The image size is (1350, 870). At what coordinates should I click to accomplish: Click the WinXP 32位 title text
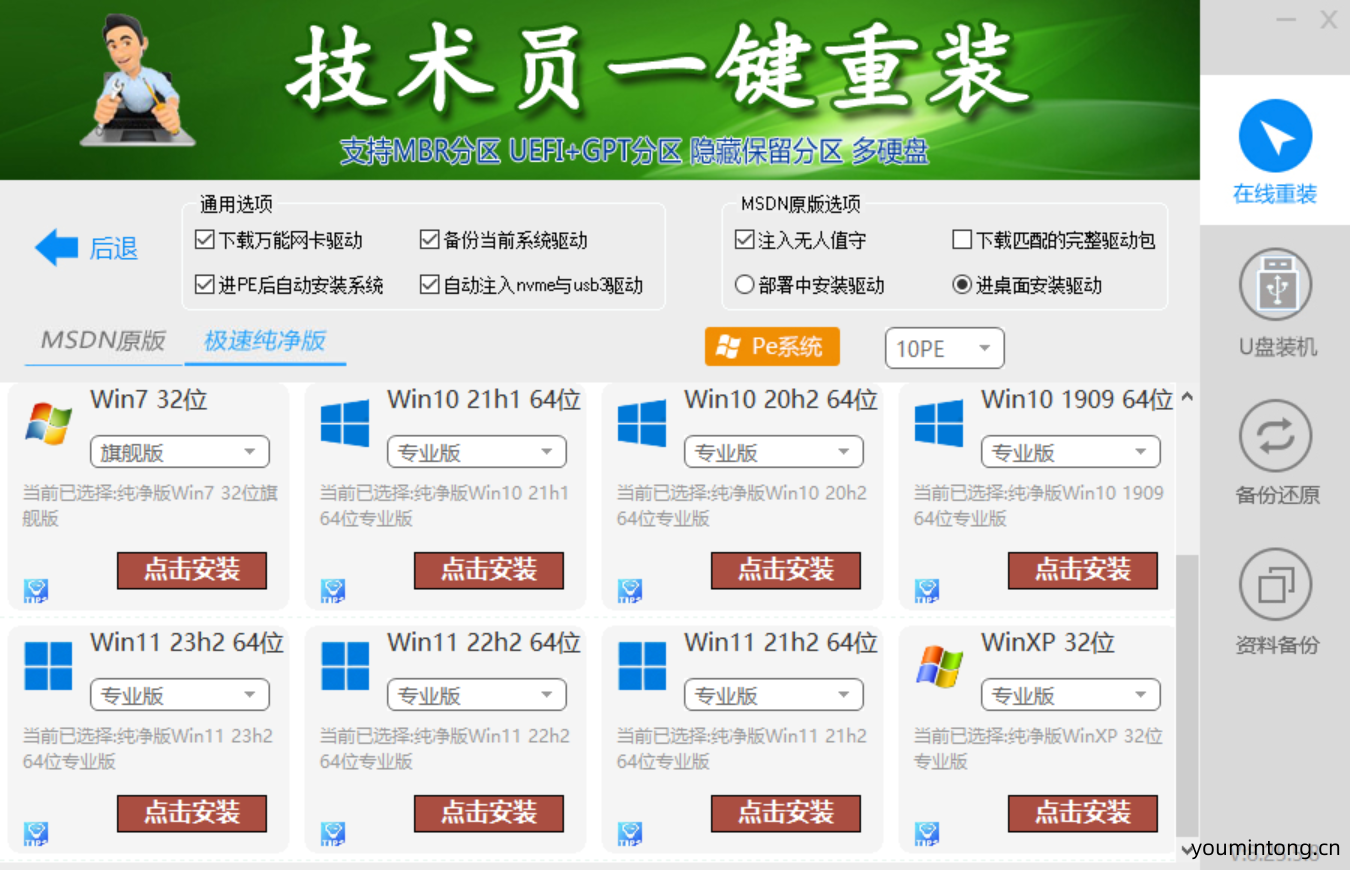tap(1048, 643)
